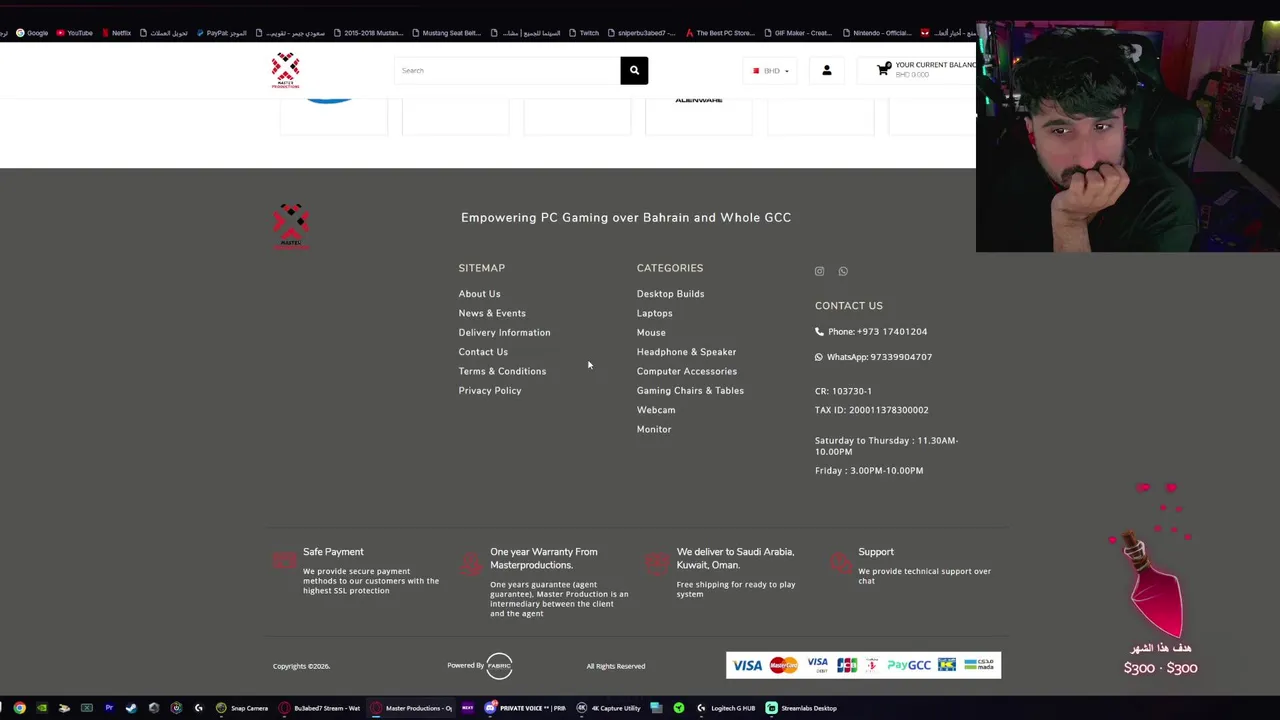Viewport: 1280px width, 720px height.
Task: Open the Mustang Seat Belt bookmark
Action: coord(446,33)
